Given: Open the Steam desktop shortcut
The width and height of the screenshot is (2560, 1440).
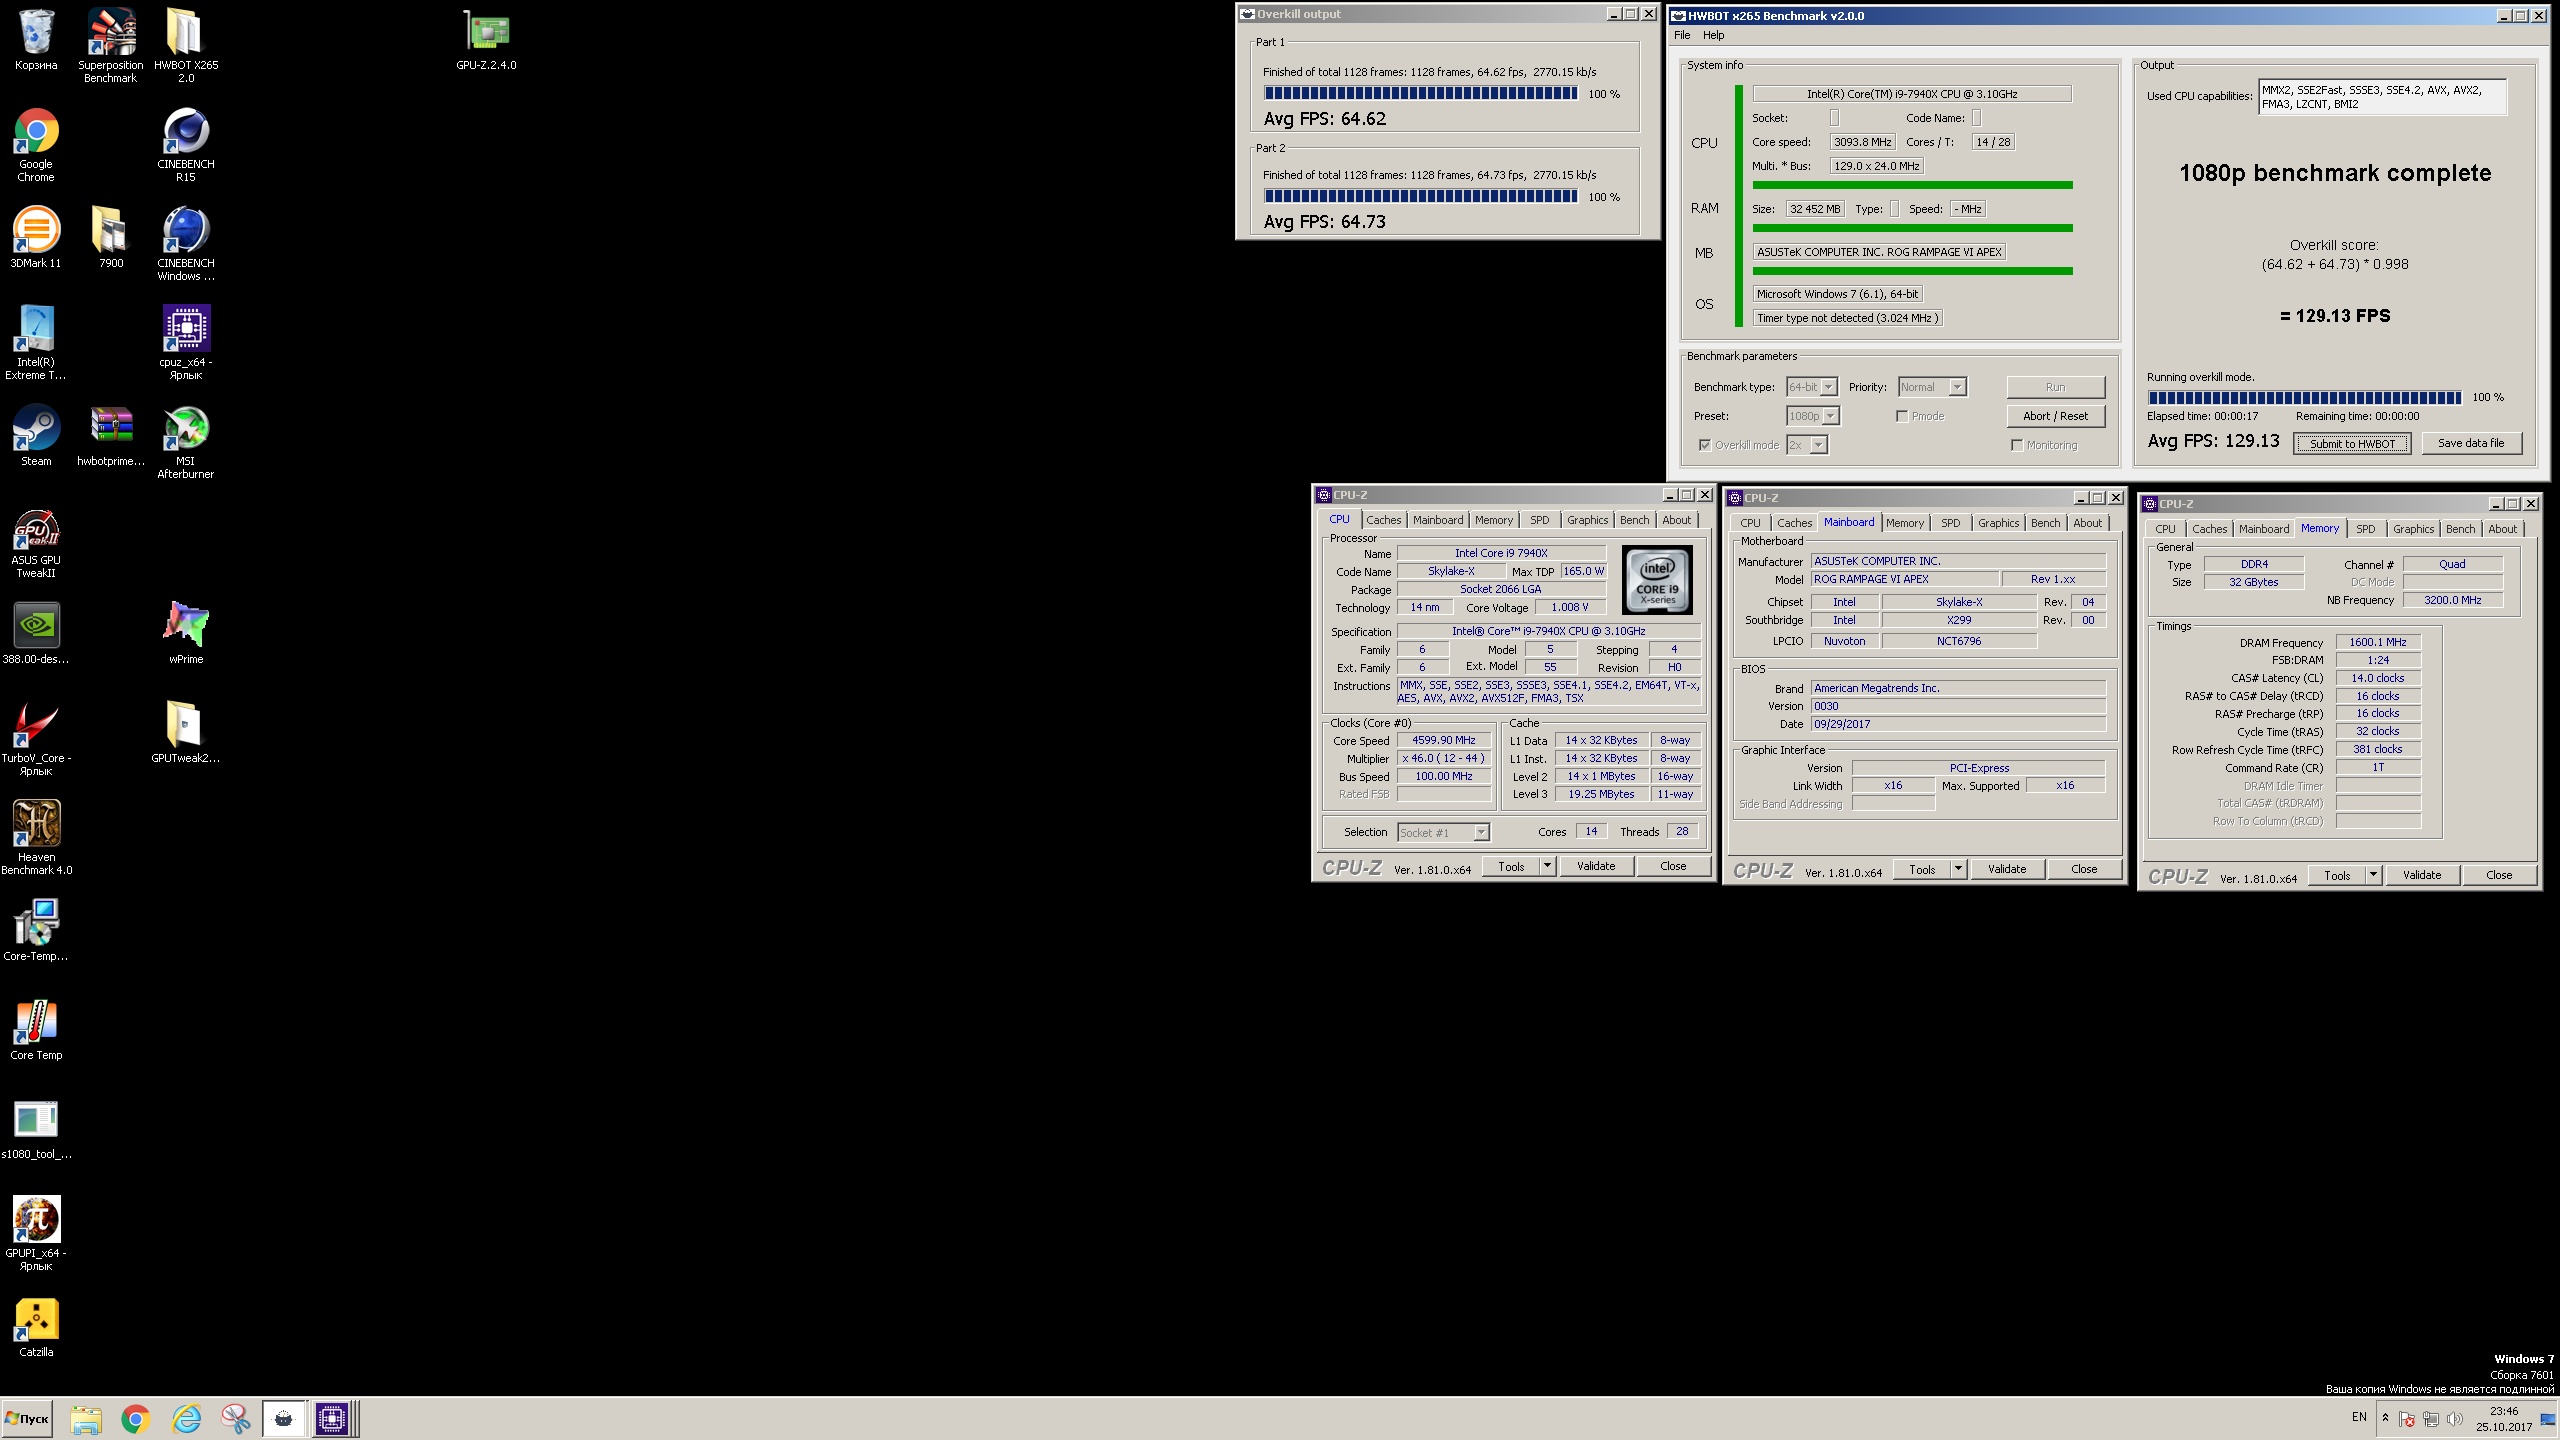Looking at the screenshot, I should (x=36, y=435).
